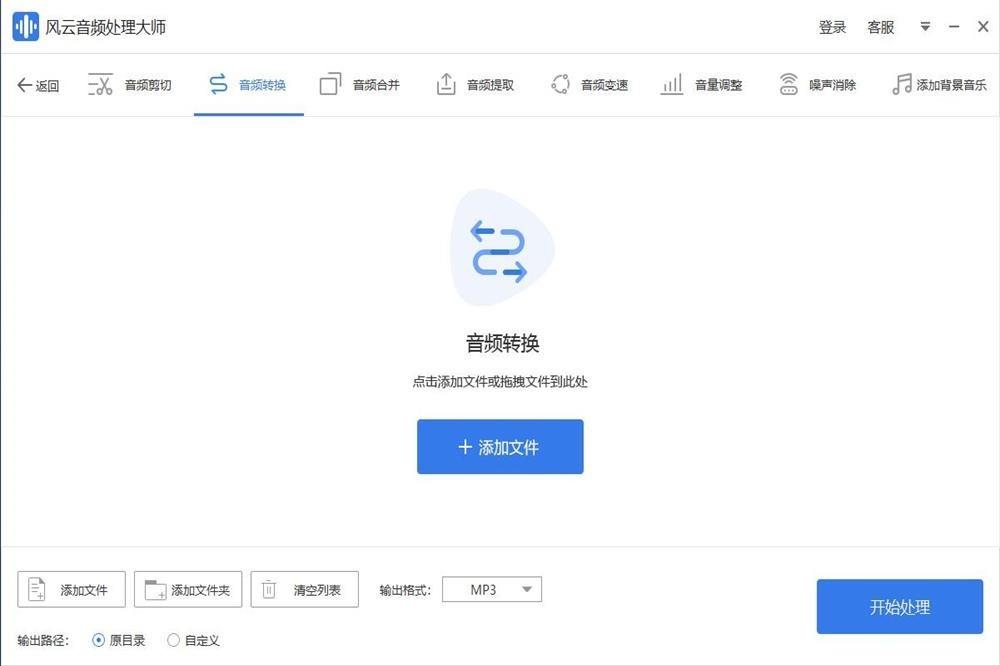This screenshot has height=666, width=1000.
Task: Click the circular 音频变速 icon
Action: click(x=560, y=84)
